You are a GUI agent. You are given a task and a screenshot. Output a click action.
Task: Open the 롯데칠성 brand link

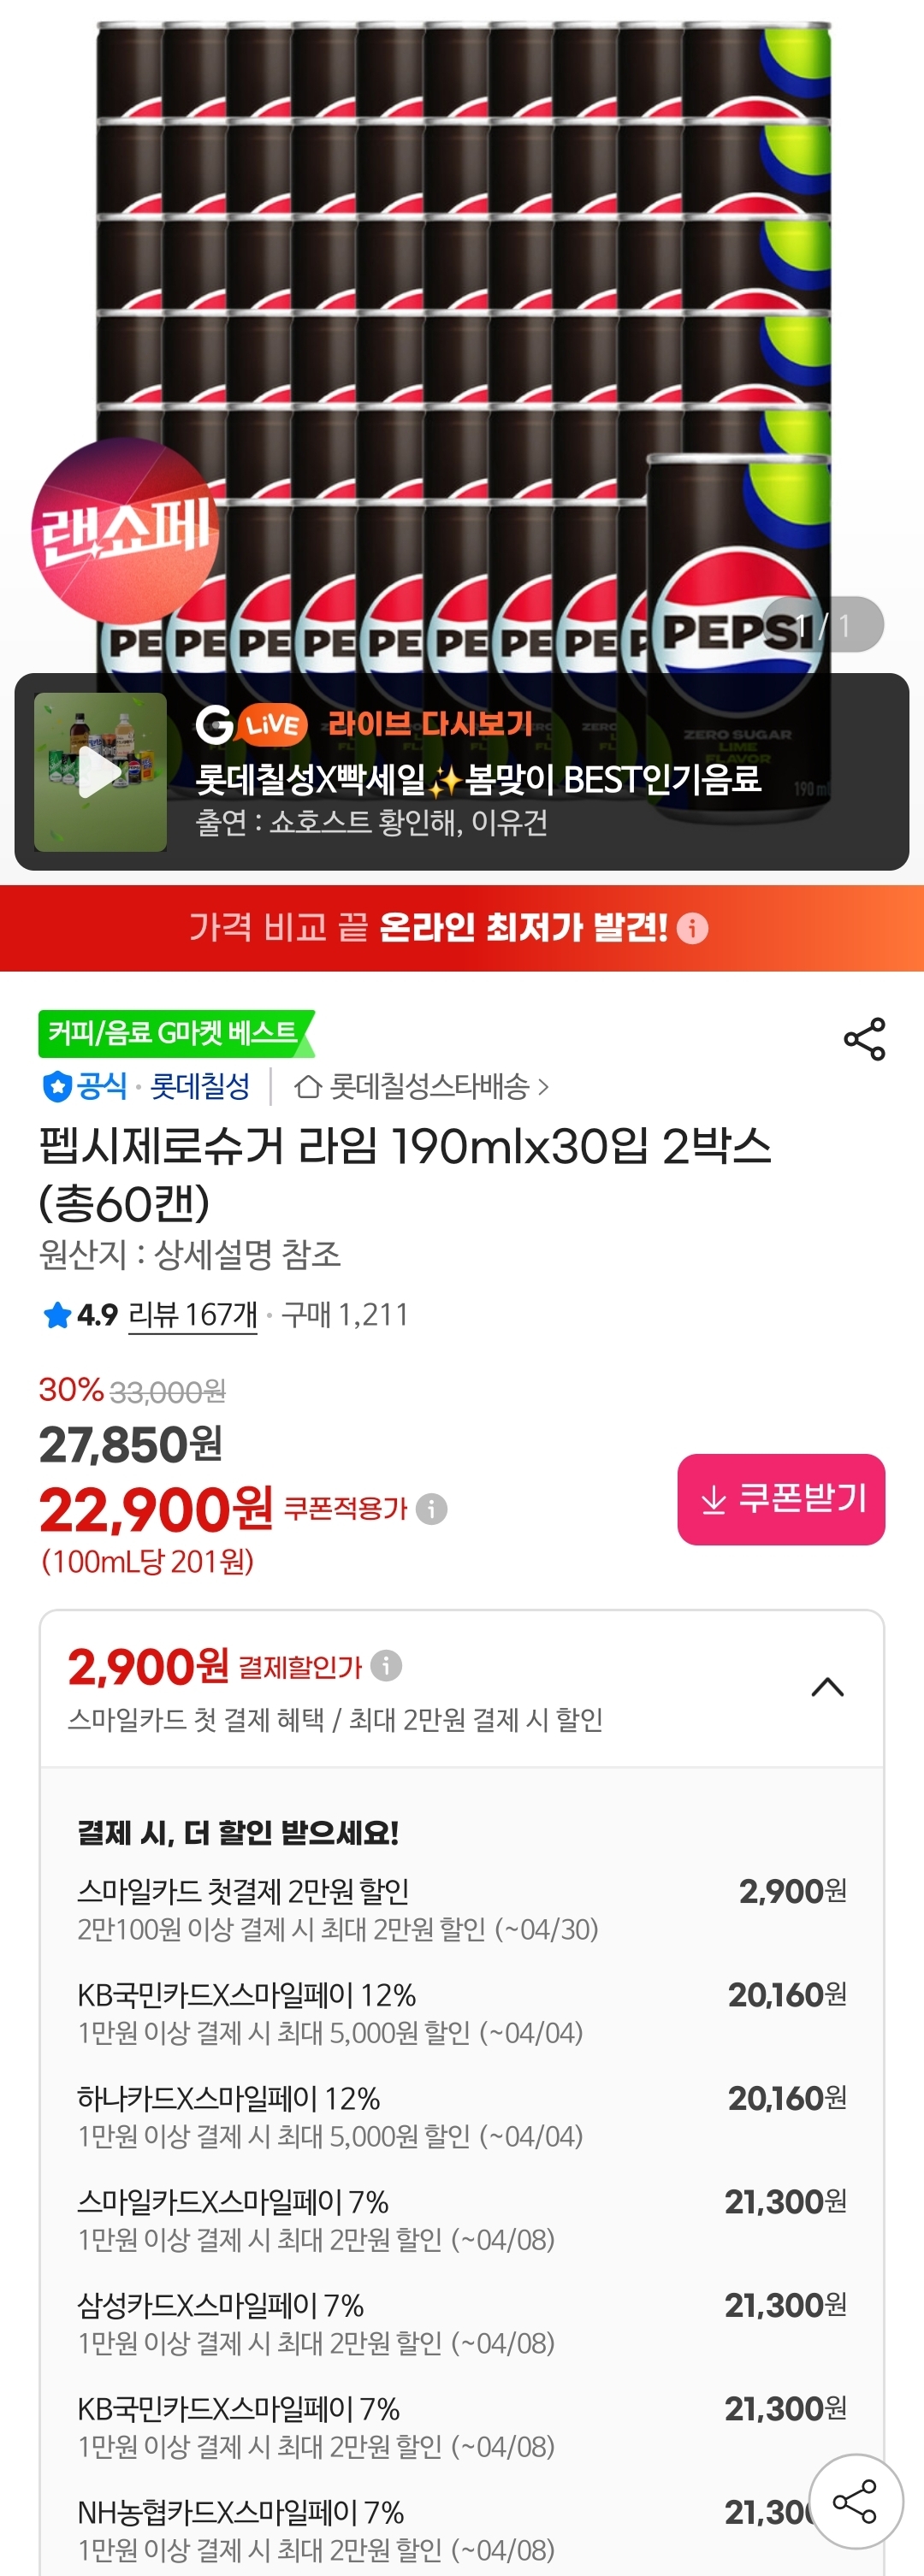(x=200, y=1086)
